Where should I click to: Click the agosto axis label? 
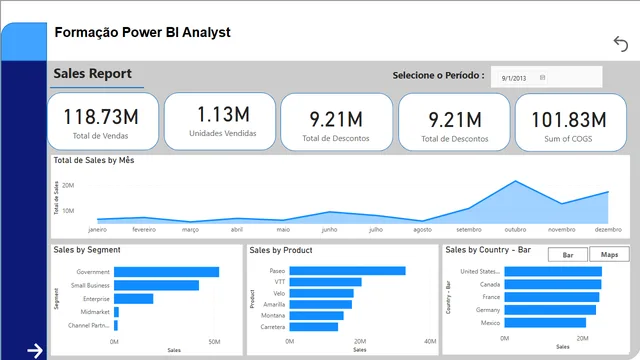pos(422,230)
